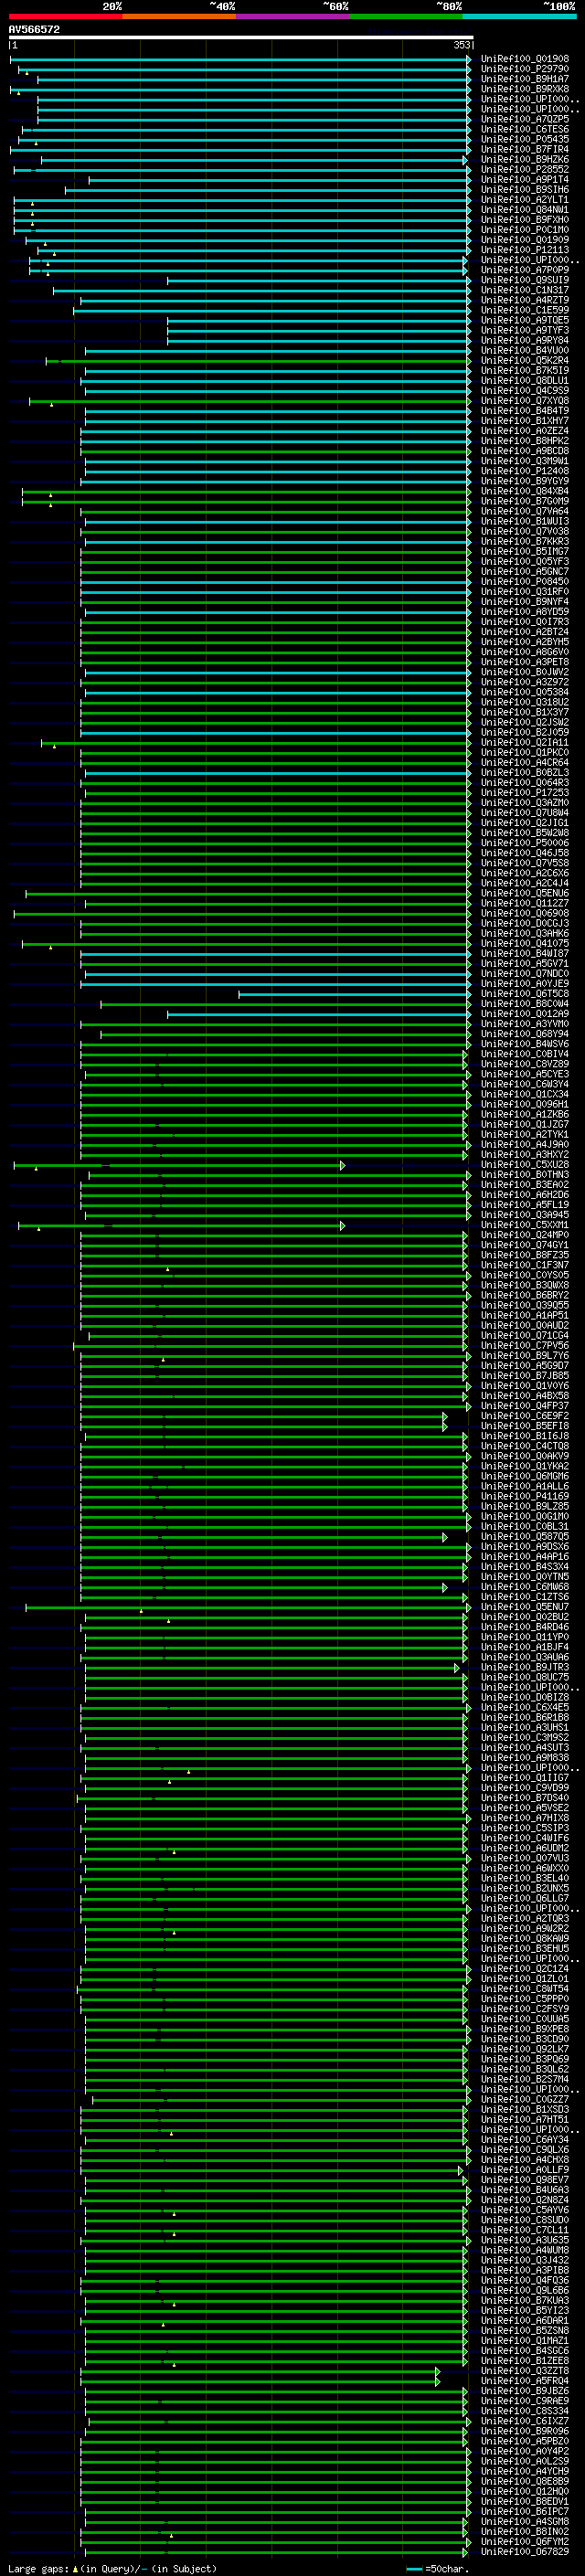
Task: Select the UniRef100_Q8DLU1 label
Action: point(524,381)
